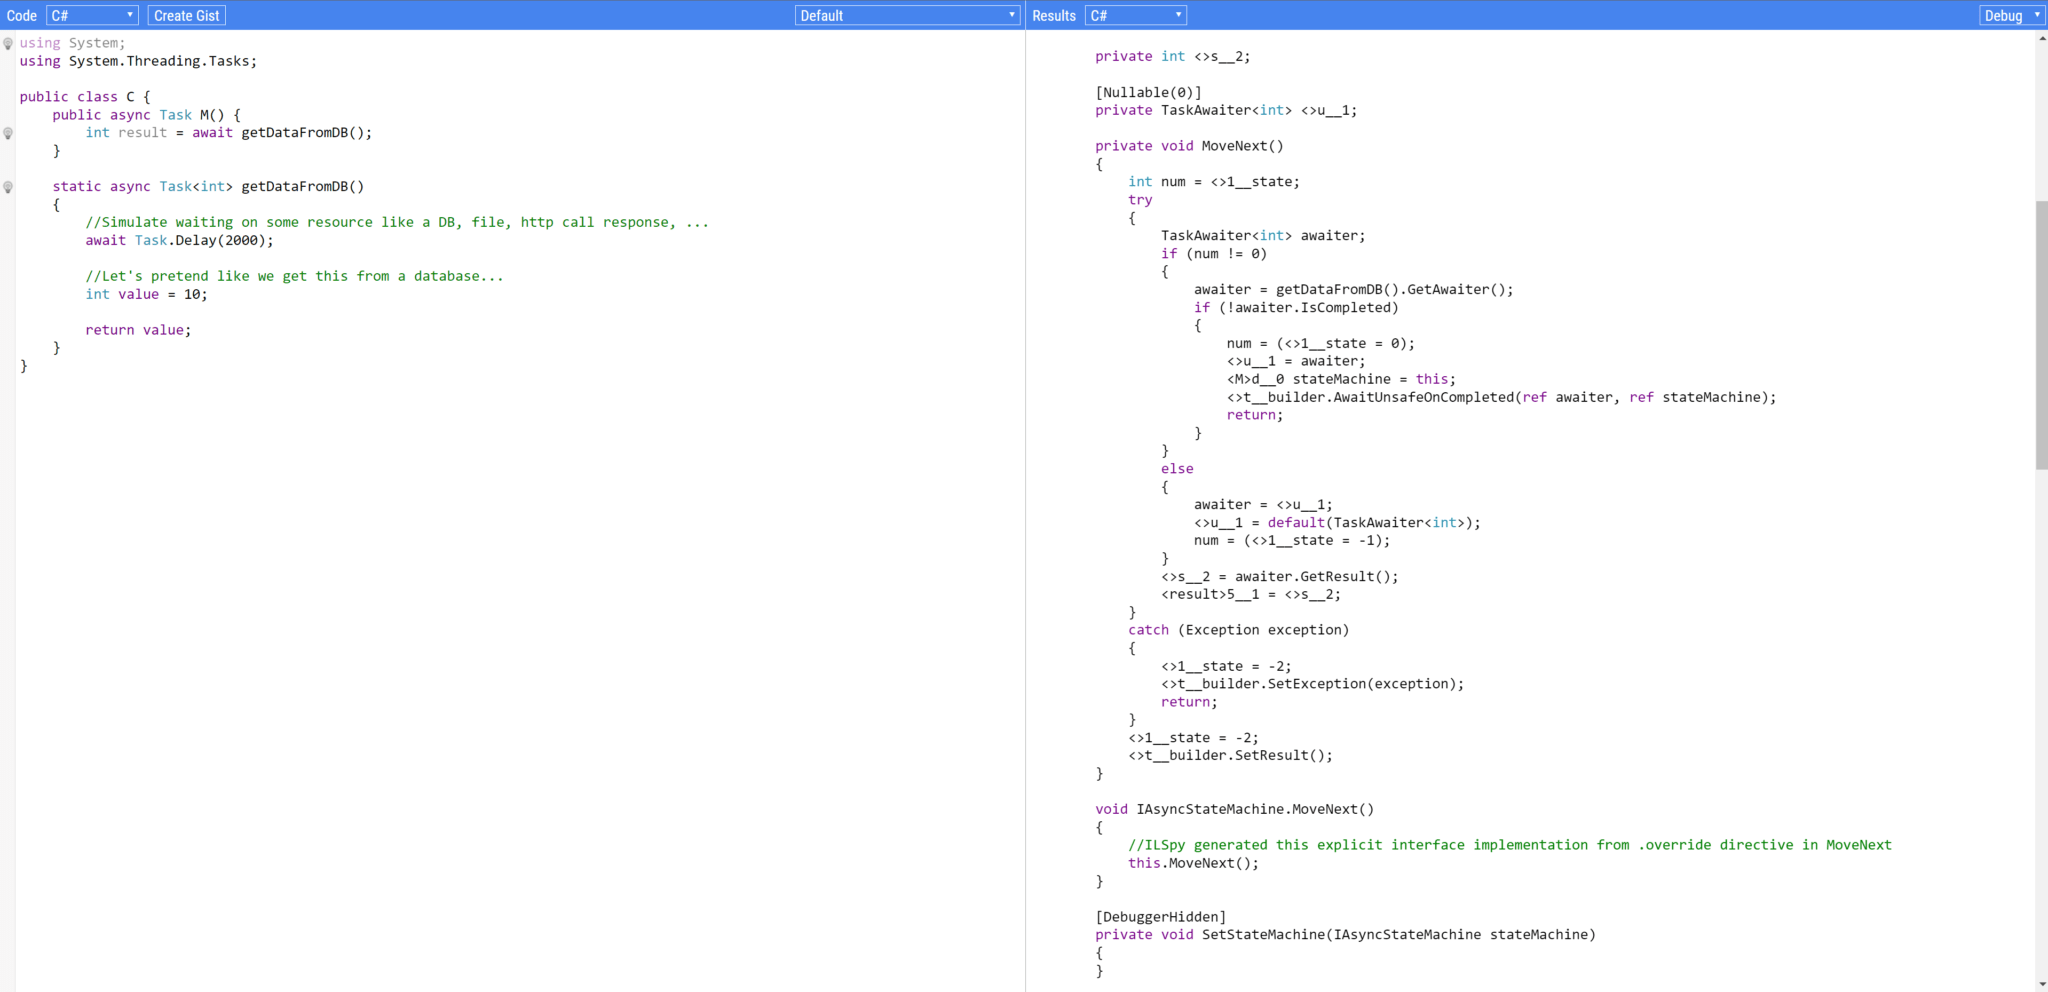Place cursor on 'await Task.Delay(2000);' line
2048x992 pixels.
179,240
